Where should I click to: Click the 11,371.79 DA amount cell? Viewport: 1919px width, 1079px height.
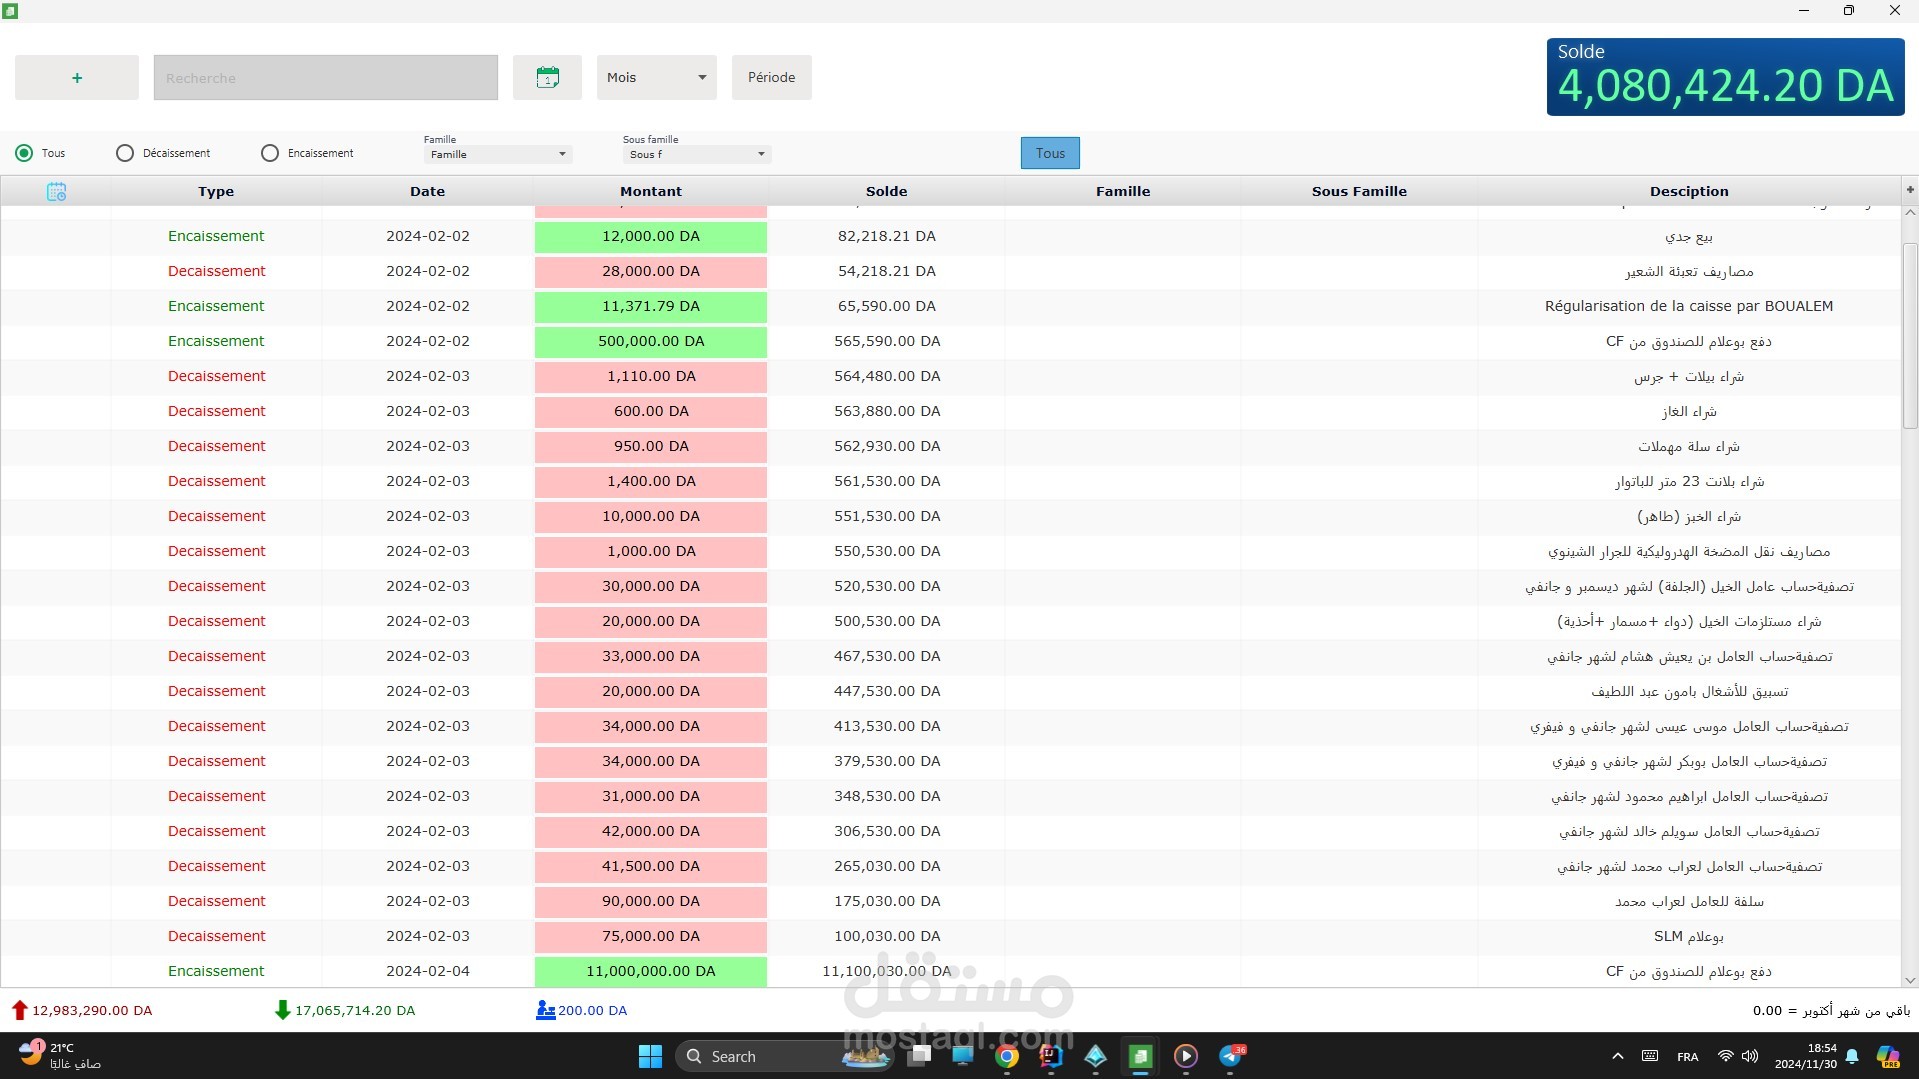(x=651, y=307)
